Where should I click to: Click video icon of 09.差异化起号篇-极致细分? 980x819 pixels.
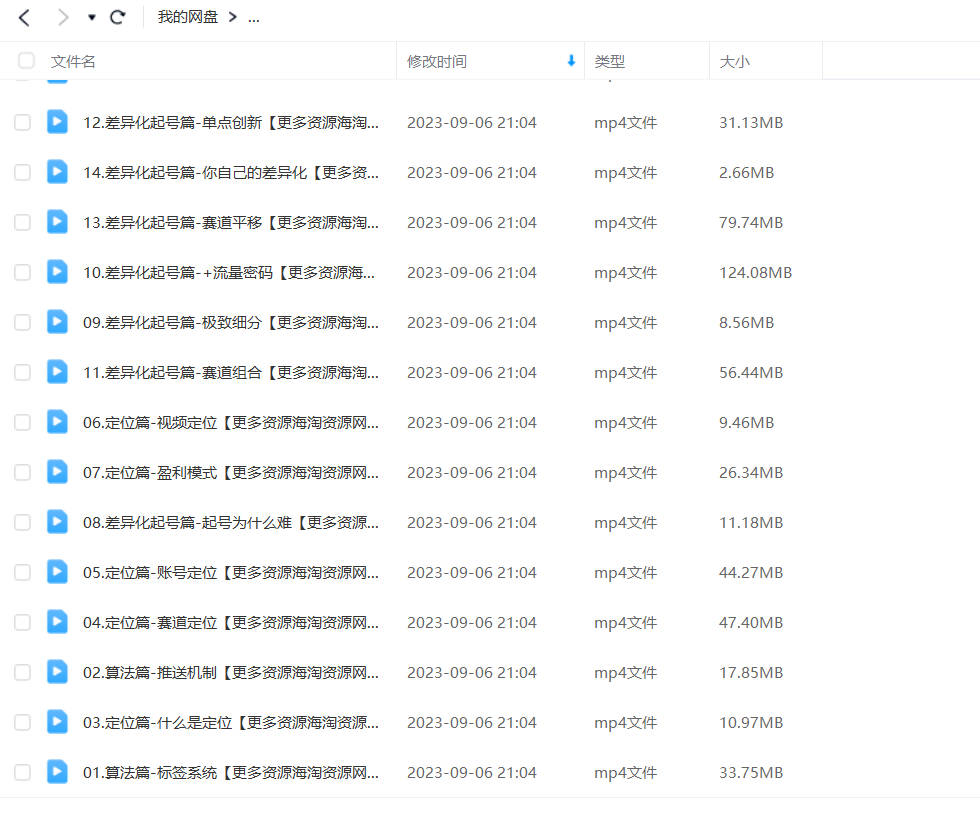click(x=57, y=321)
